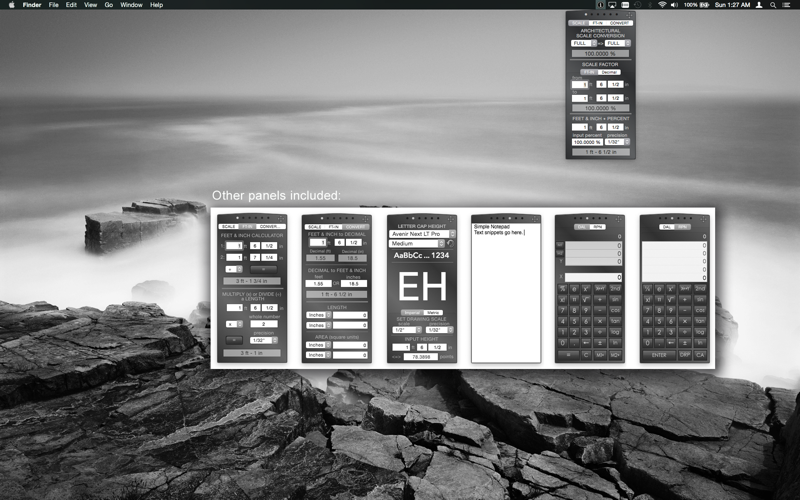Click the input percent field showing 100.0000 %

(587, 142)
